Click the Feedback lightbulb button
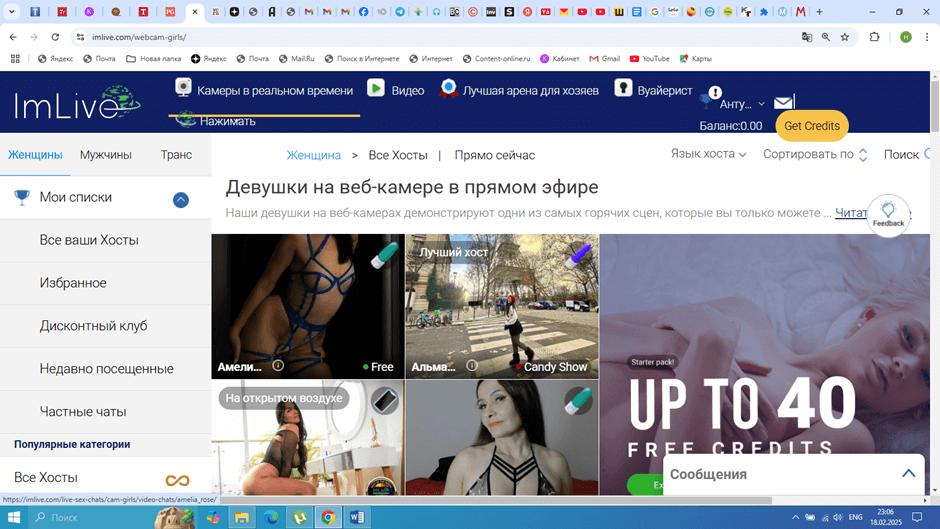Image resolution: width=940 pixels, height=529 pixels. pyautogui.click(x=888, y=214)
